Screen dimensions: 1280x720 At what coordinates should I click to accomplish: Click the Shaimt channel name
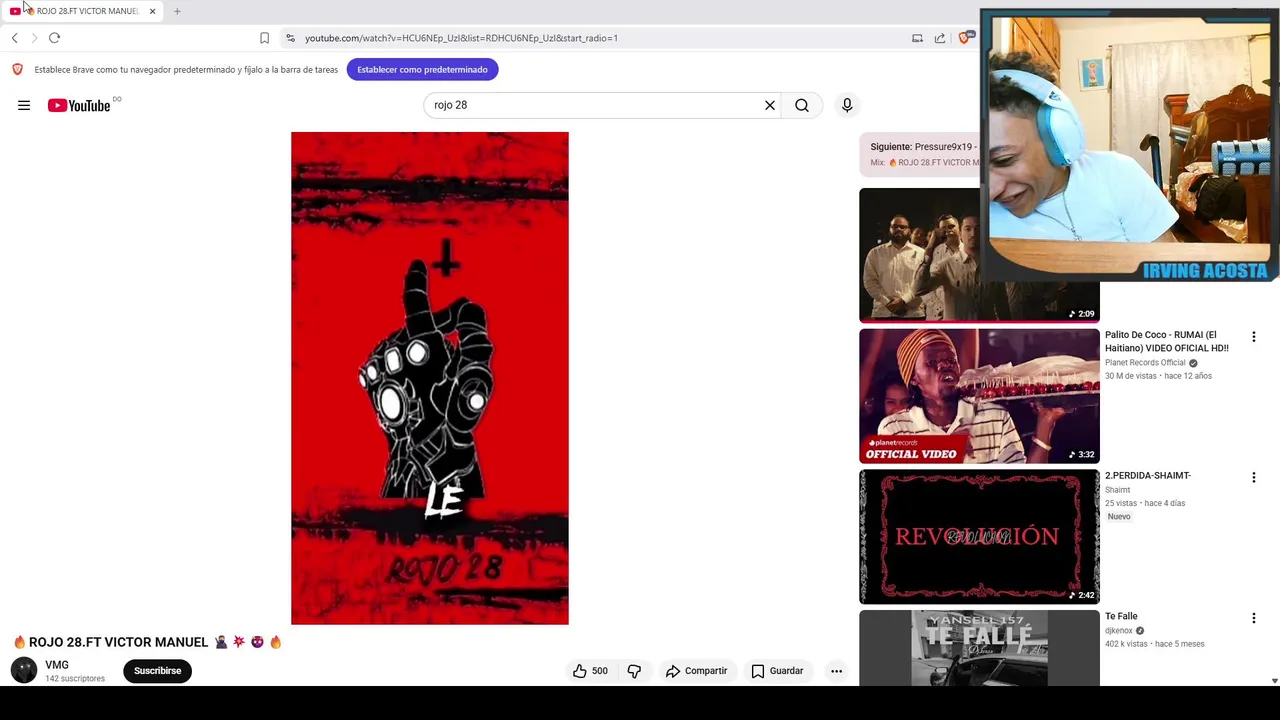1117,490
